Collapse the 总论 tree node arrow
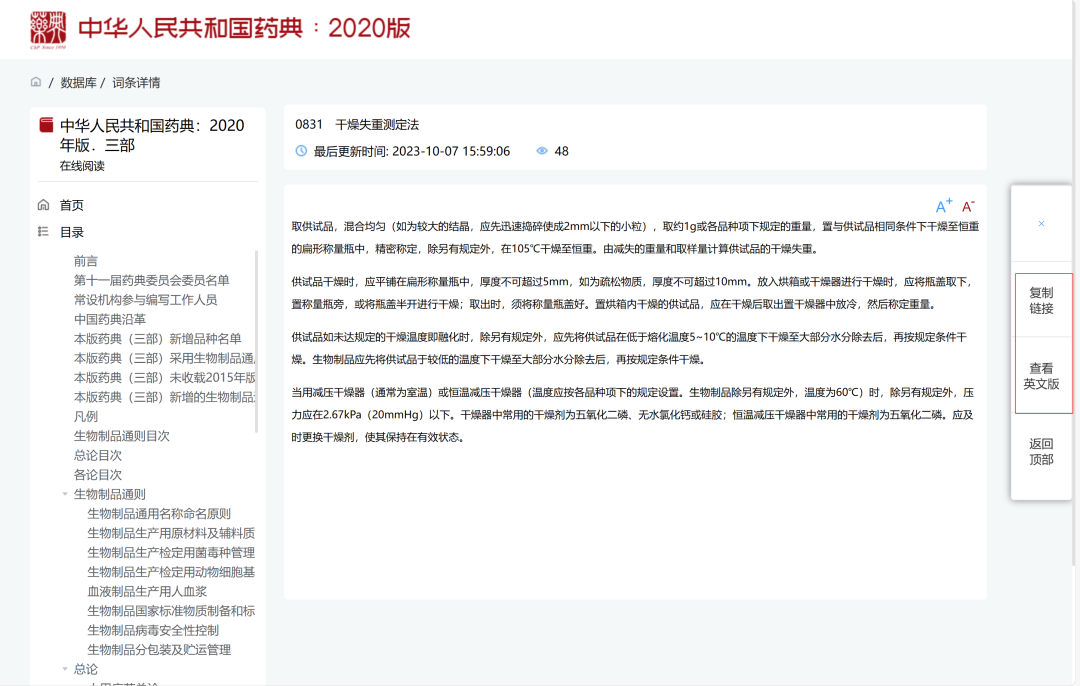The width and height of the screenshot is (1080, 686). [65, 669]
